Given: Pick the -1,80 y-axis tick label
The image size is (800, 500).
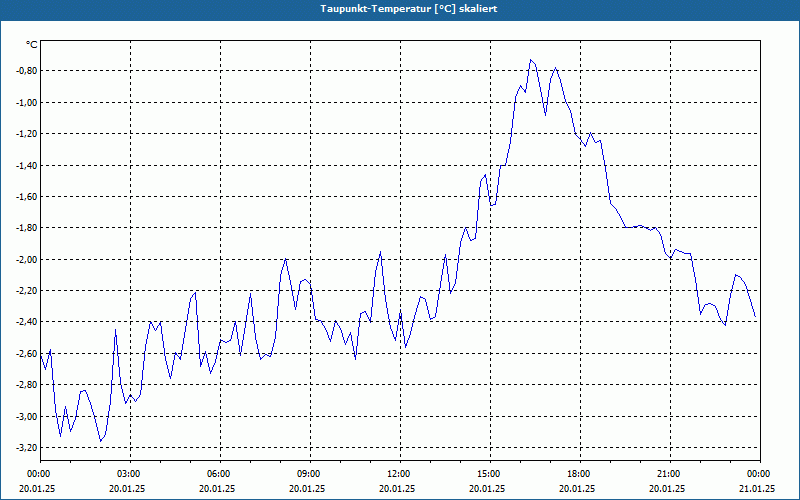Looking at the screenshot, I should pos(27,228).
